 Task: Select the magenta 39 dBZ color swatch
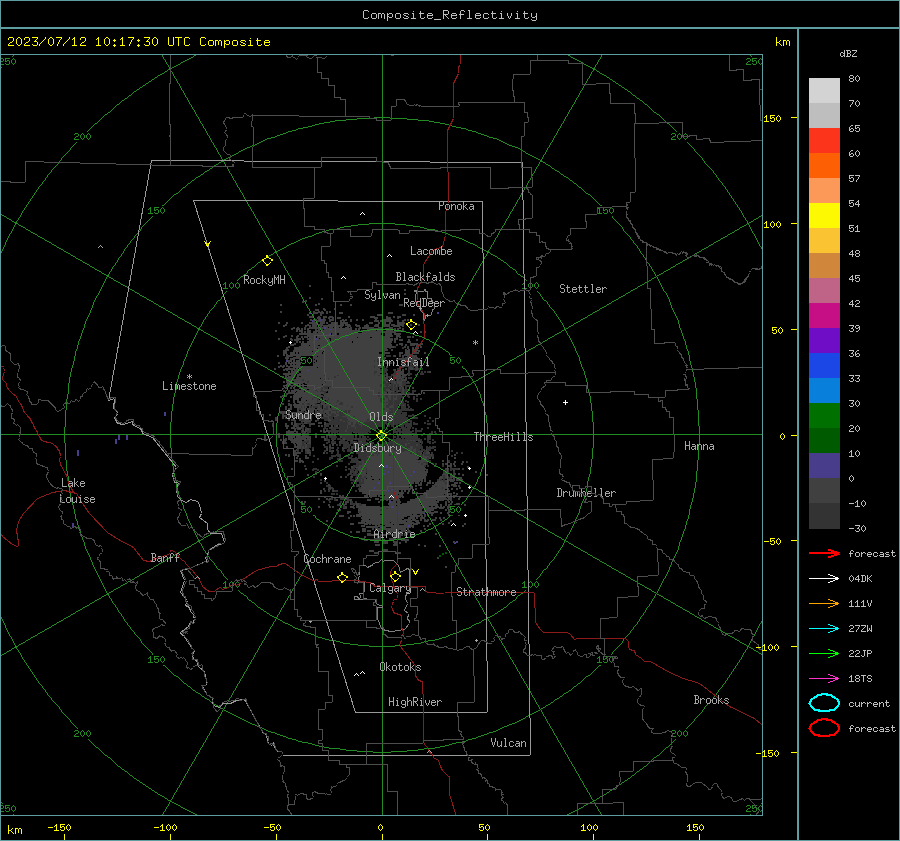pos(824,316)
